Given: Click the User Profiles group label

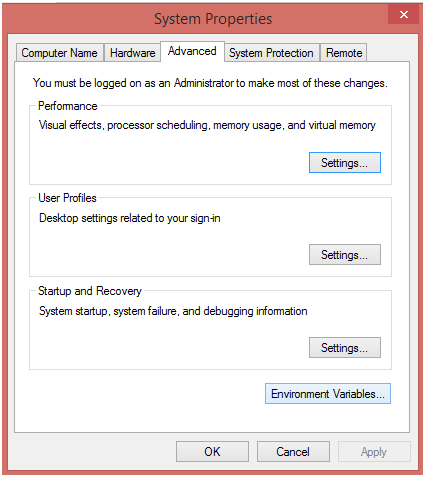Looking at the screenshot, I should pyautogui.click(x=67, y=198).
